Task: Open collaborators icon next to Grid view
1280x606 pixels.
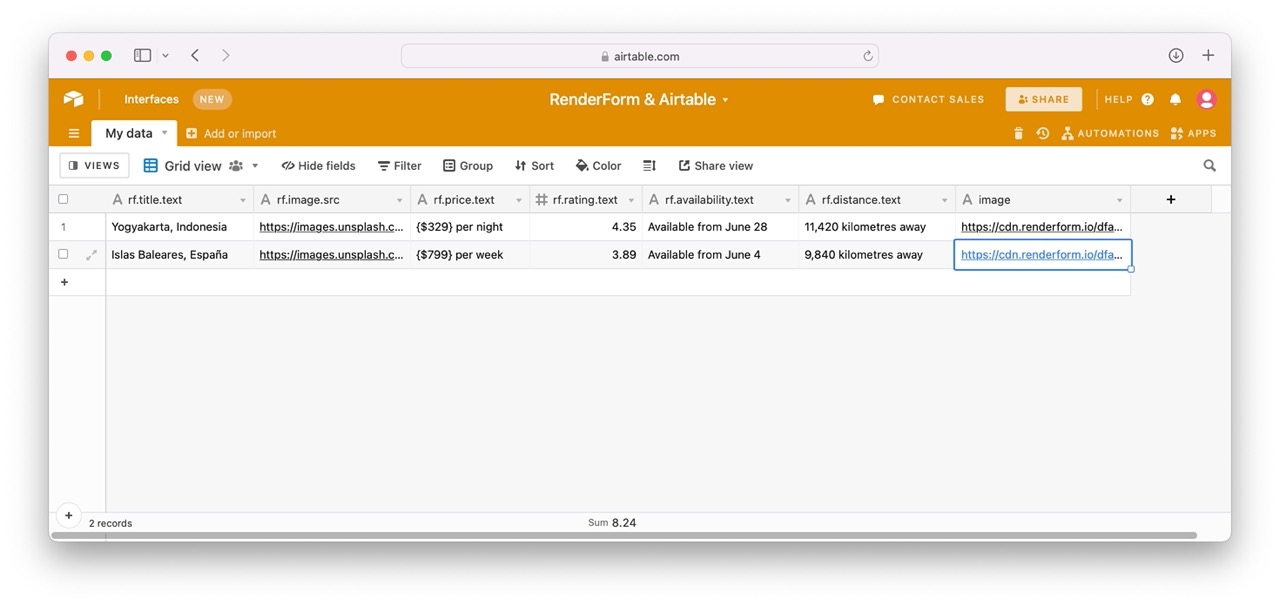Action: [236, 166]
